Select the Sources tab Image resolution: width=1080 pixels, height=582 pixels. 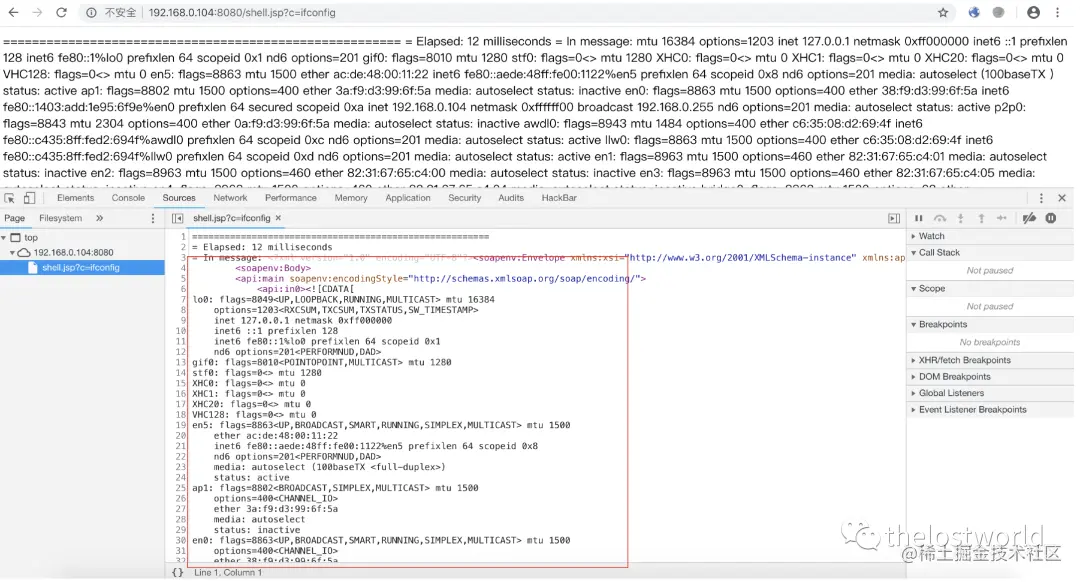click(x=179, y=198)
